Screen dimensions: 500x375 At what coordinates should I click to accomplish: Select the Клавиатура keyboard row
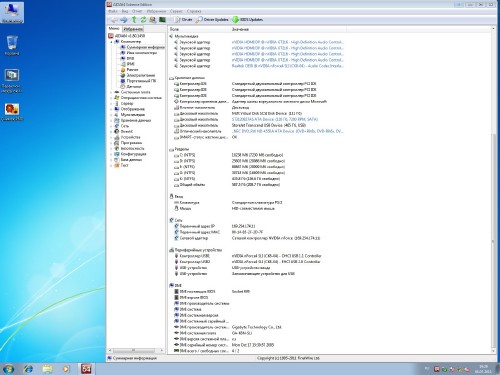pyautogui.click(x=228, y=202)
